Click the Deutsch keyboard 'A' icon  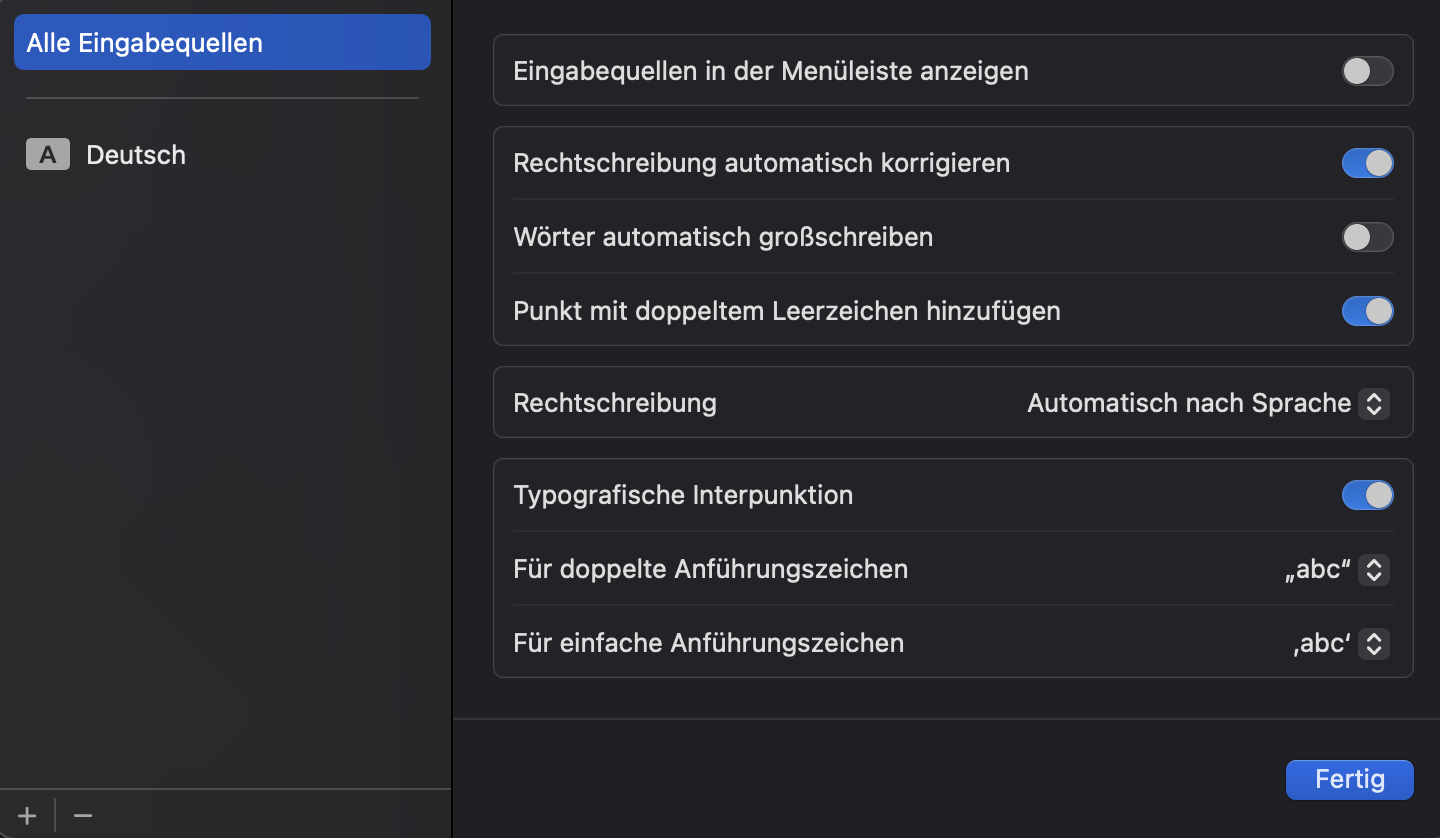pos(48,155)
